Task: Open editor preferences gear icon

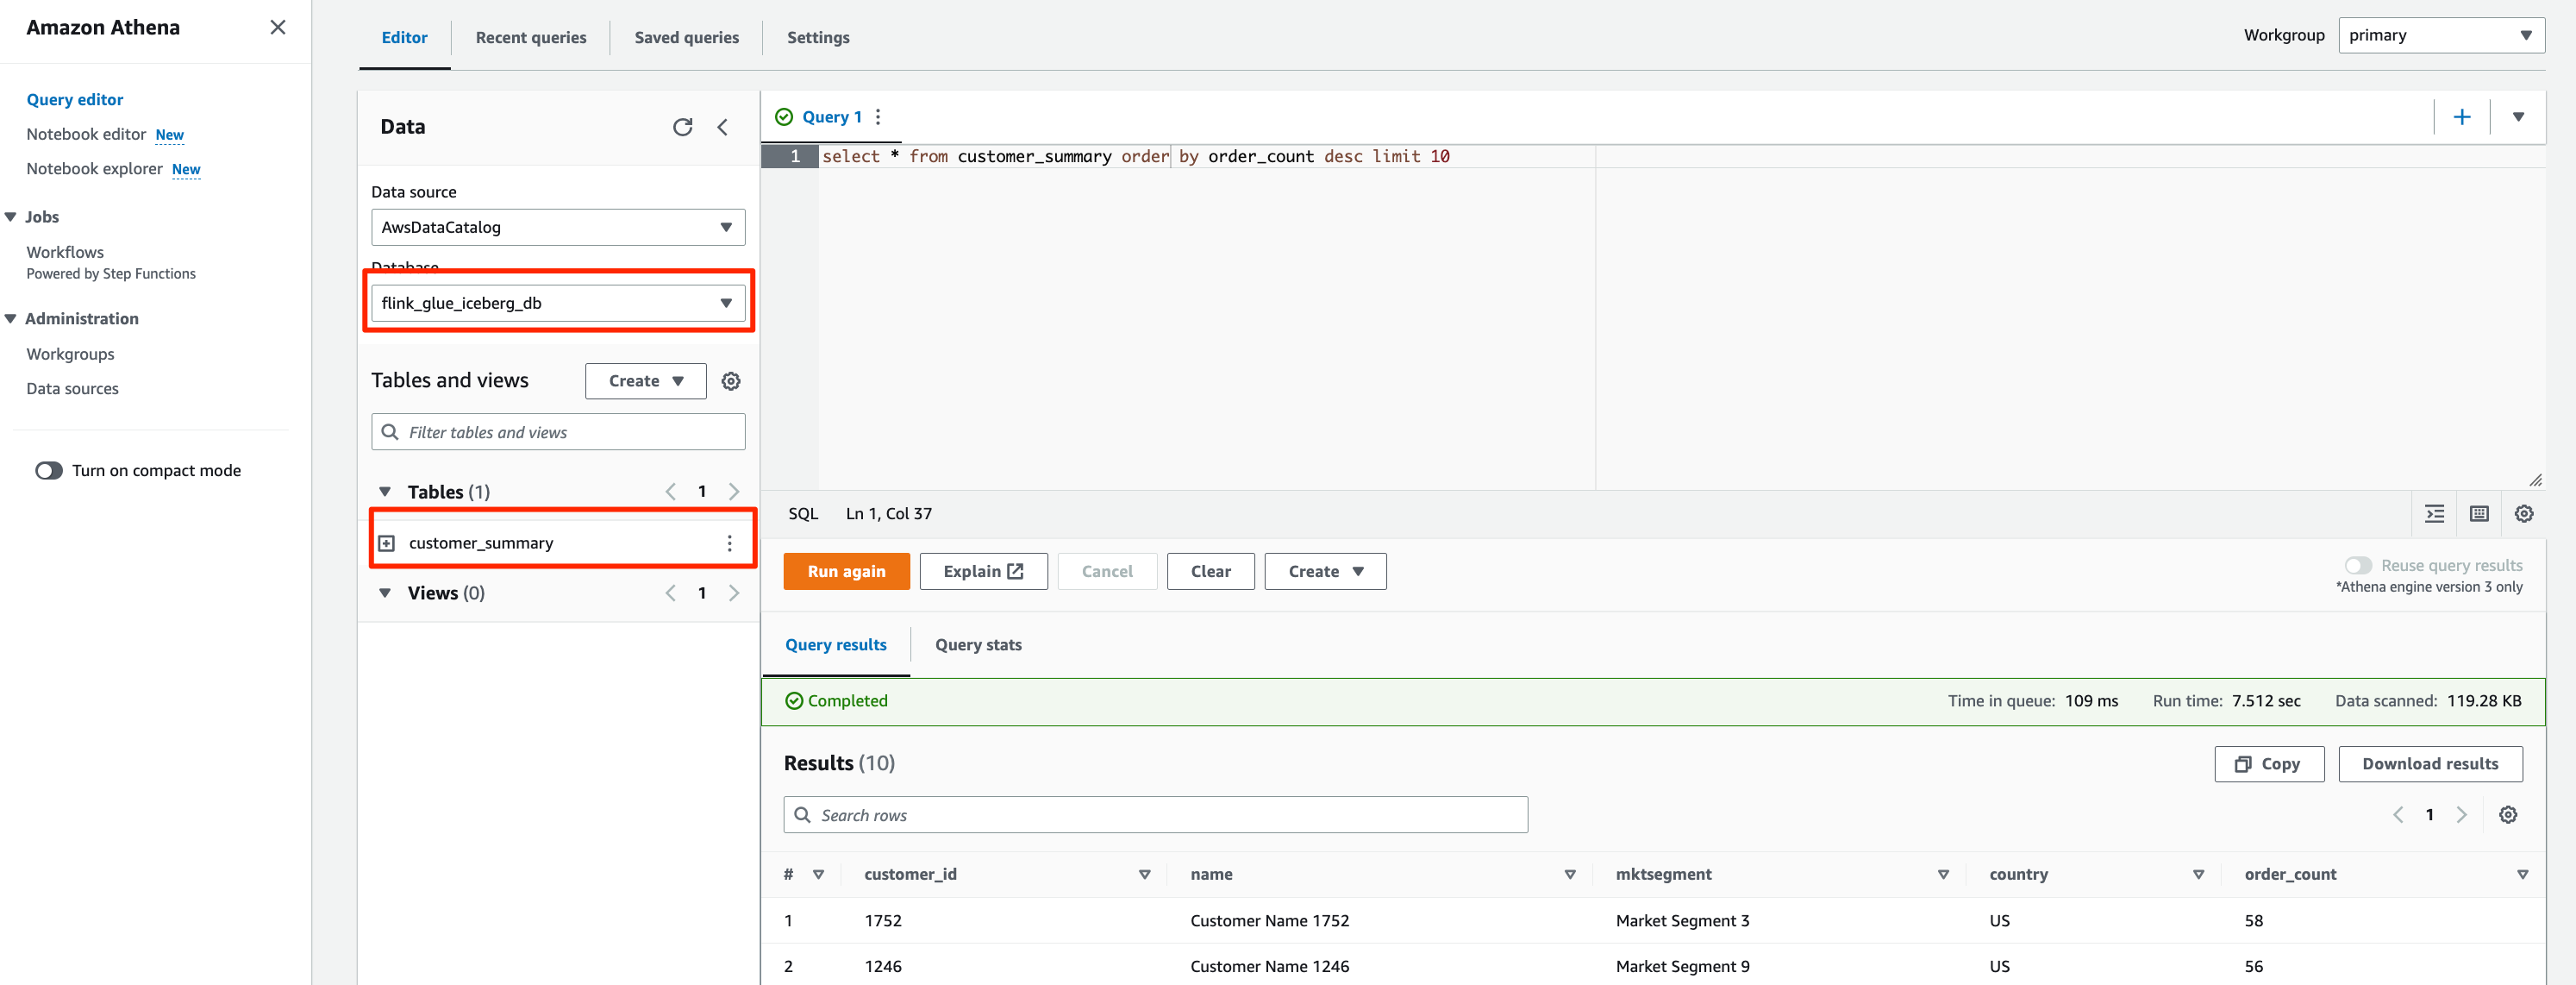Action: (x=2524, y=514)
